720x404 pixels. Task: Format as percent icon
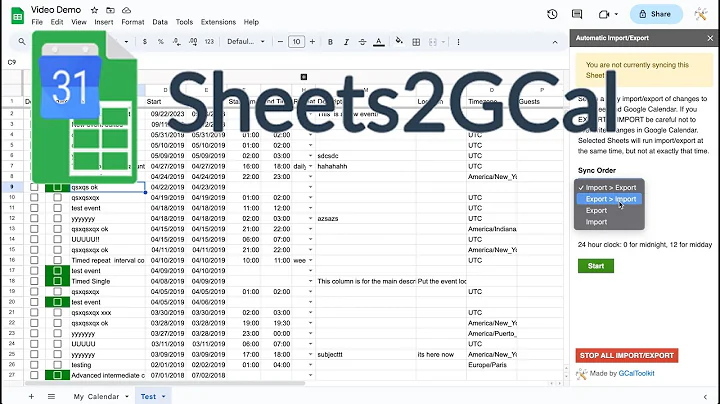pyautogui.click(x=161, y=42)
